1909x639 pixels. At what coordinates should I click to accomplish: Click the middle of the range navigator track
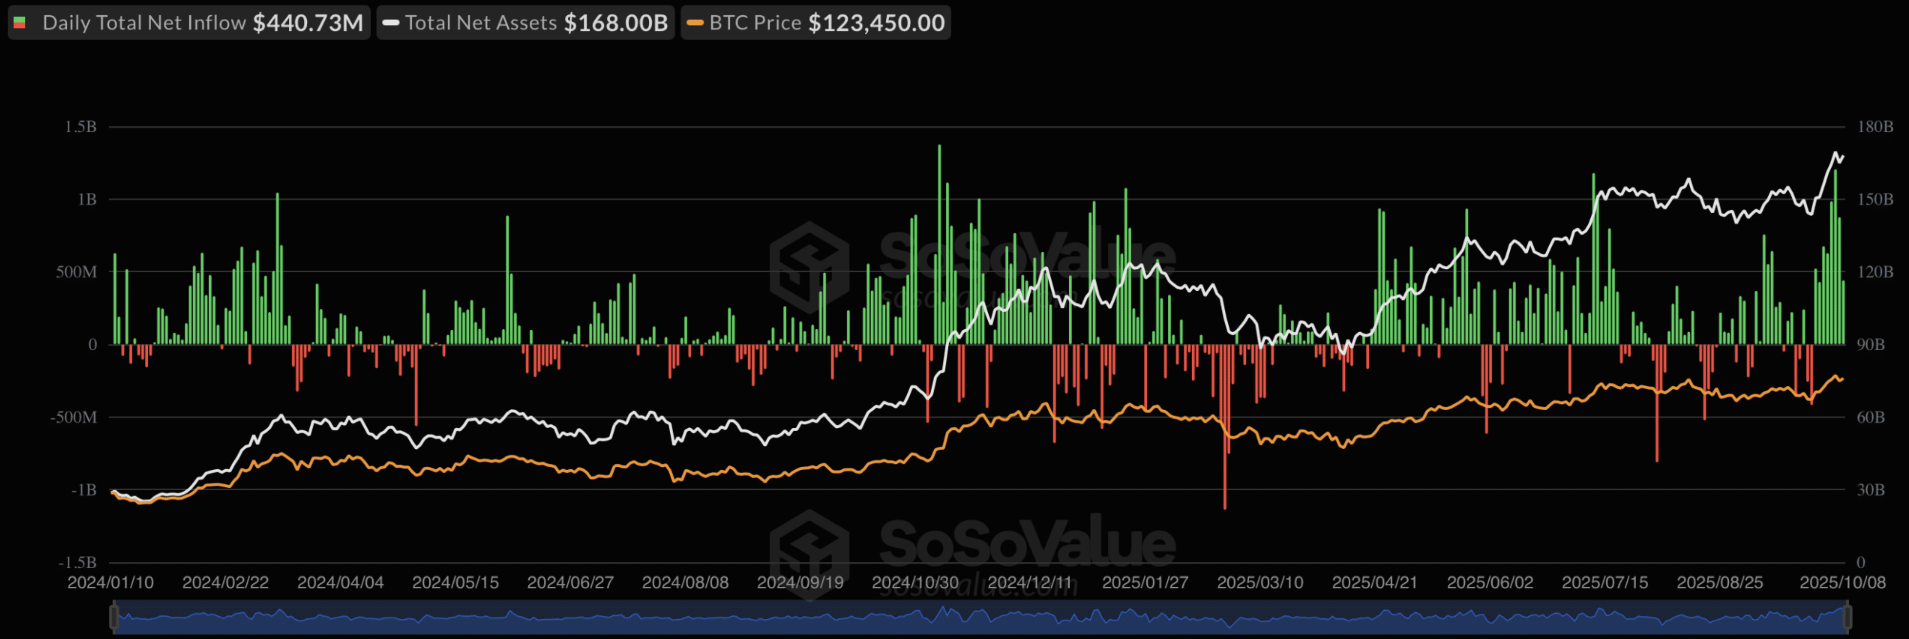(x=980, y=617)
